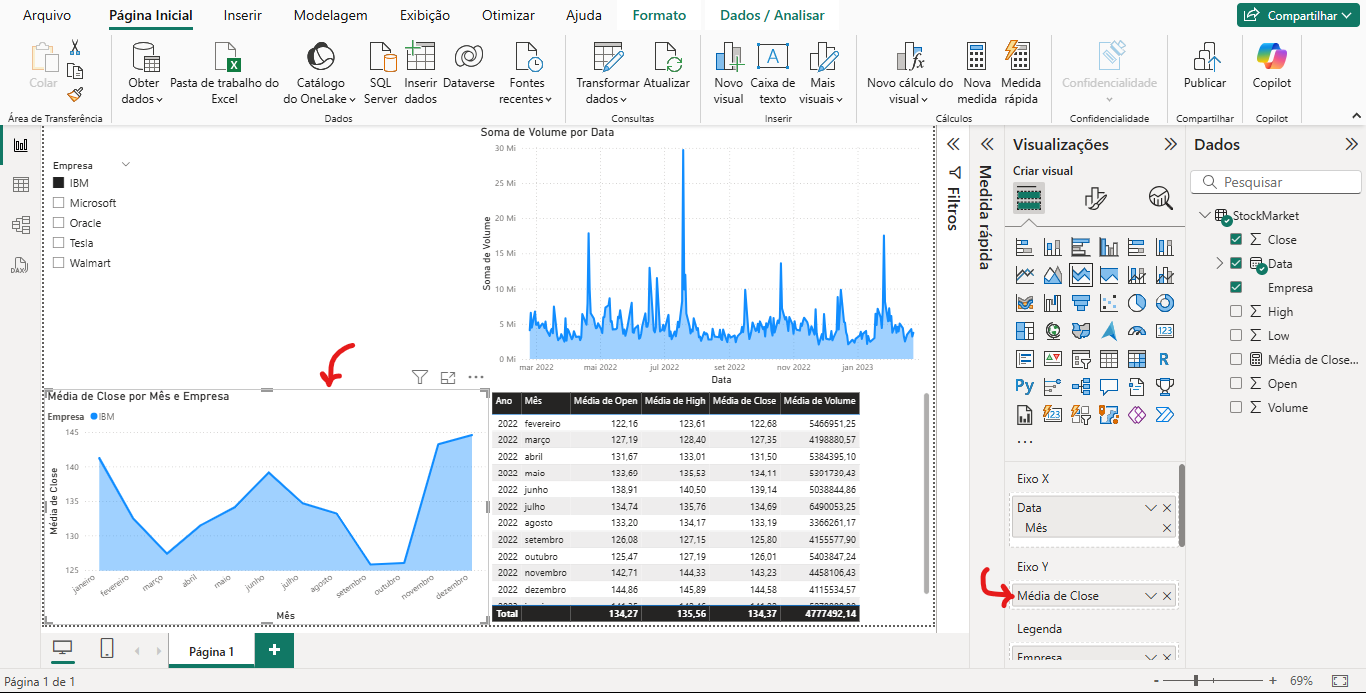Click the visual's filter icon
This screenshot has width=1366, height=693.
coord(420,377)
